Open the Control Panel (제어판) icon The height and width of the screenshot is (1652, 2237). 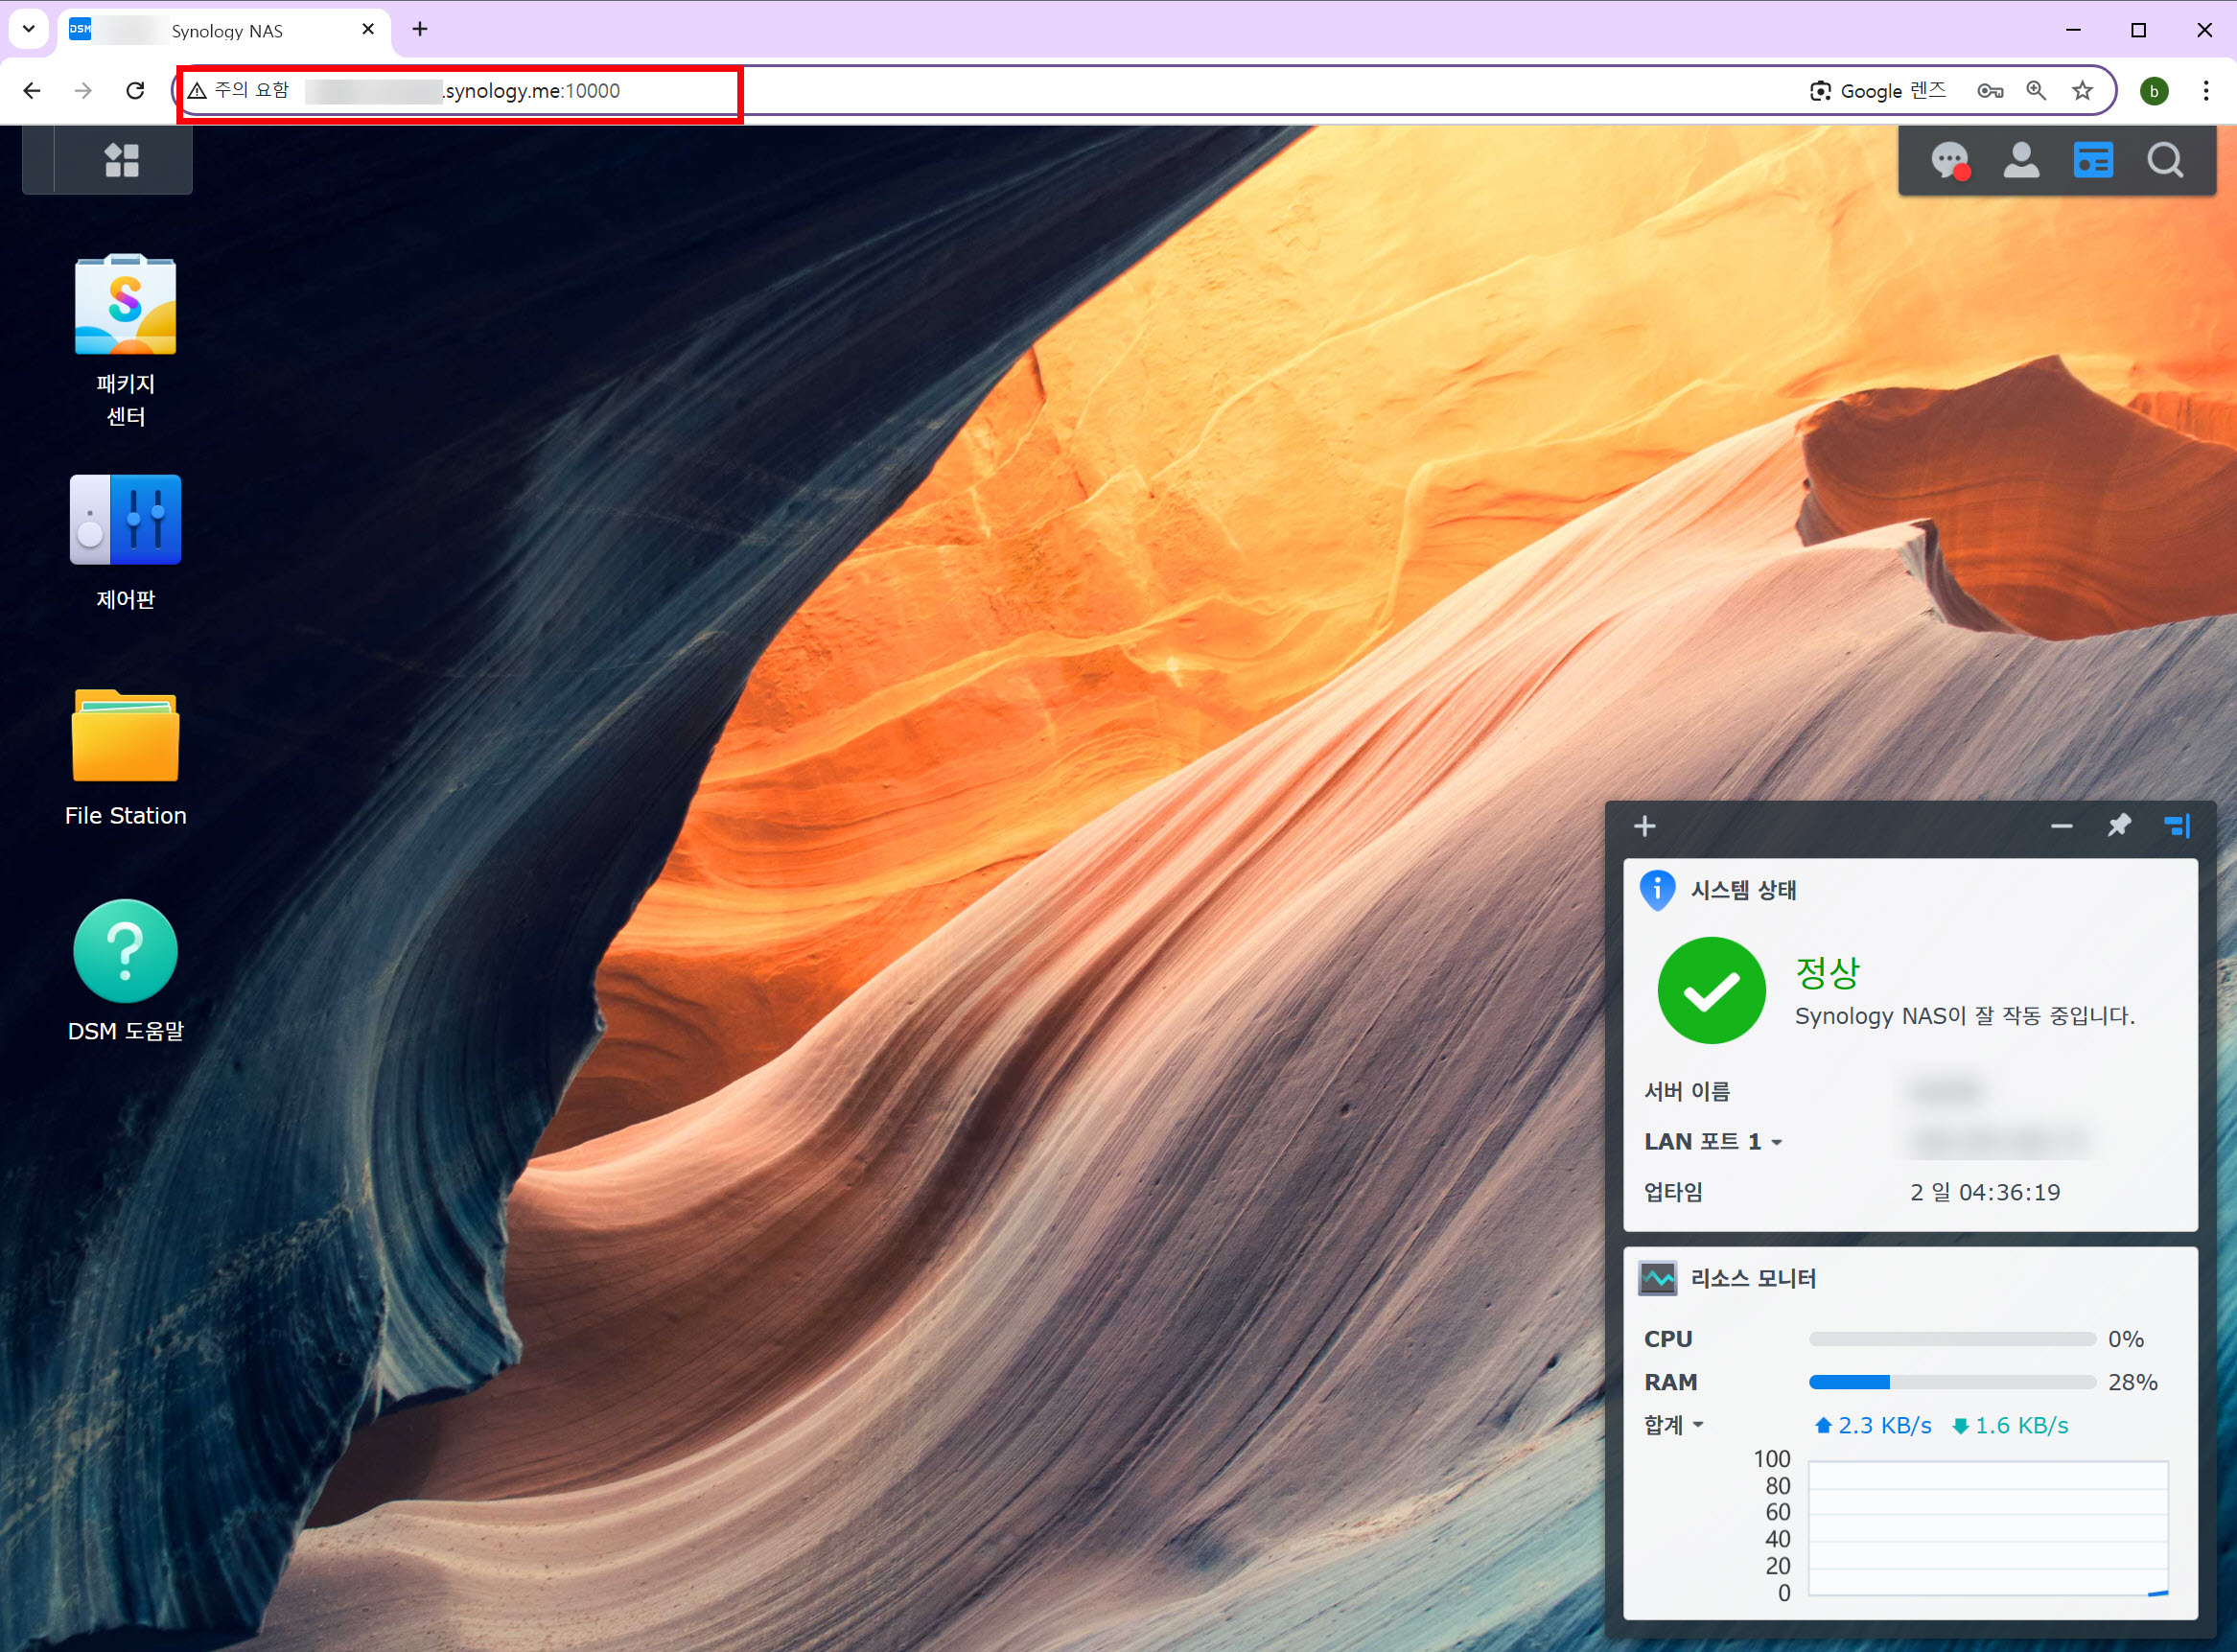click(x=125, y=520)
